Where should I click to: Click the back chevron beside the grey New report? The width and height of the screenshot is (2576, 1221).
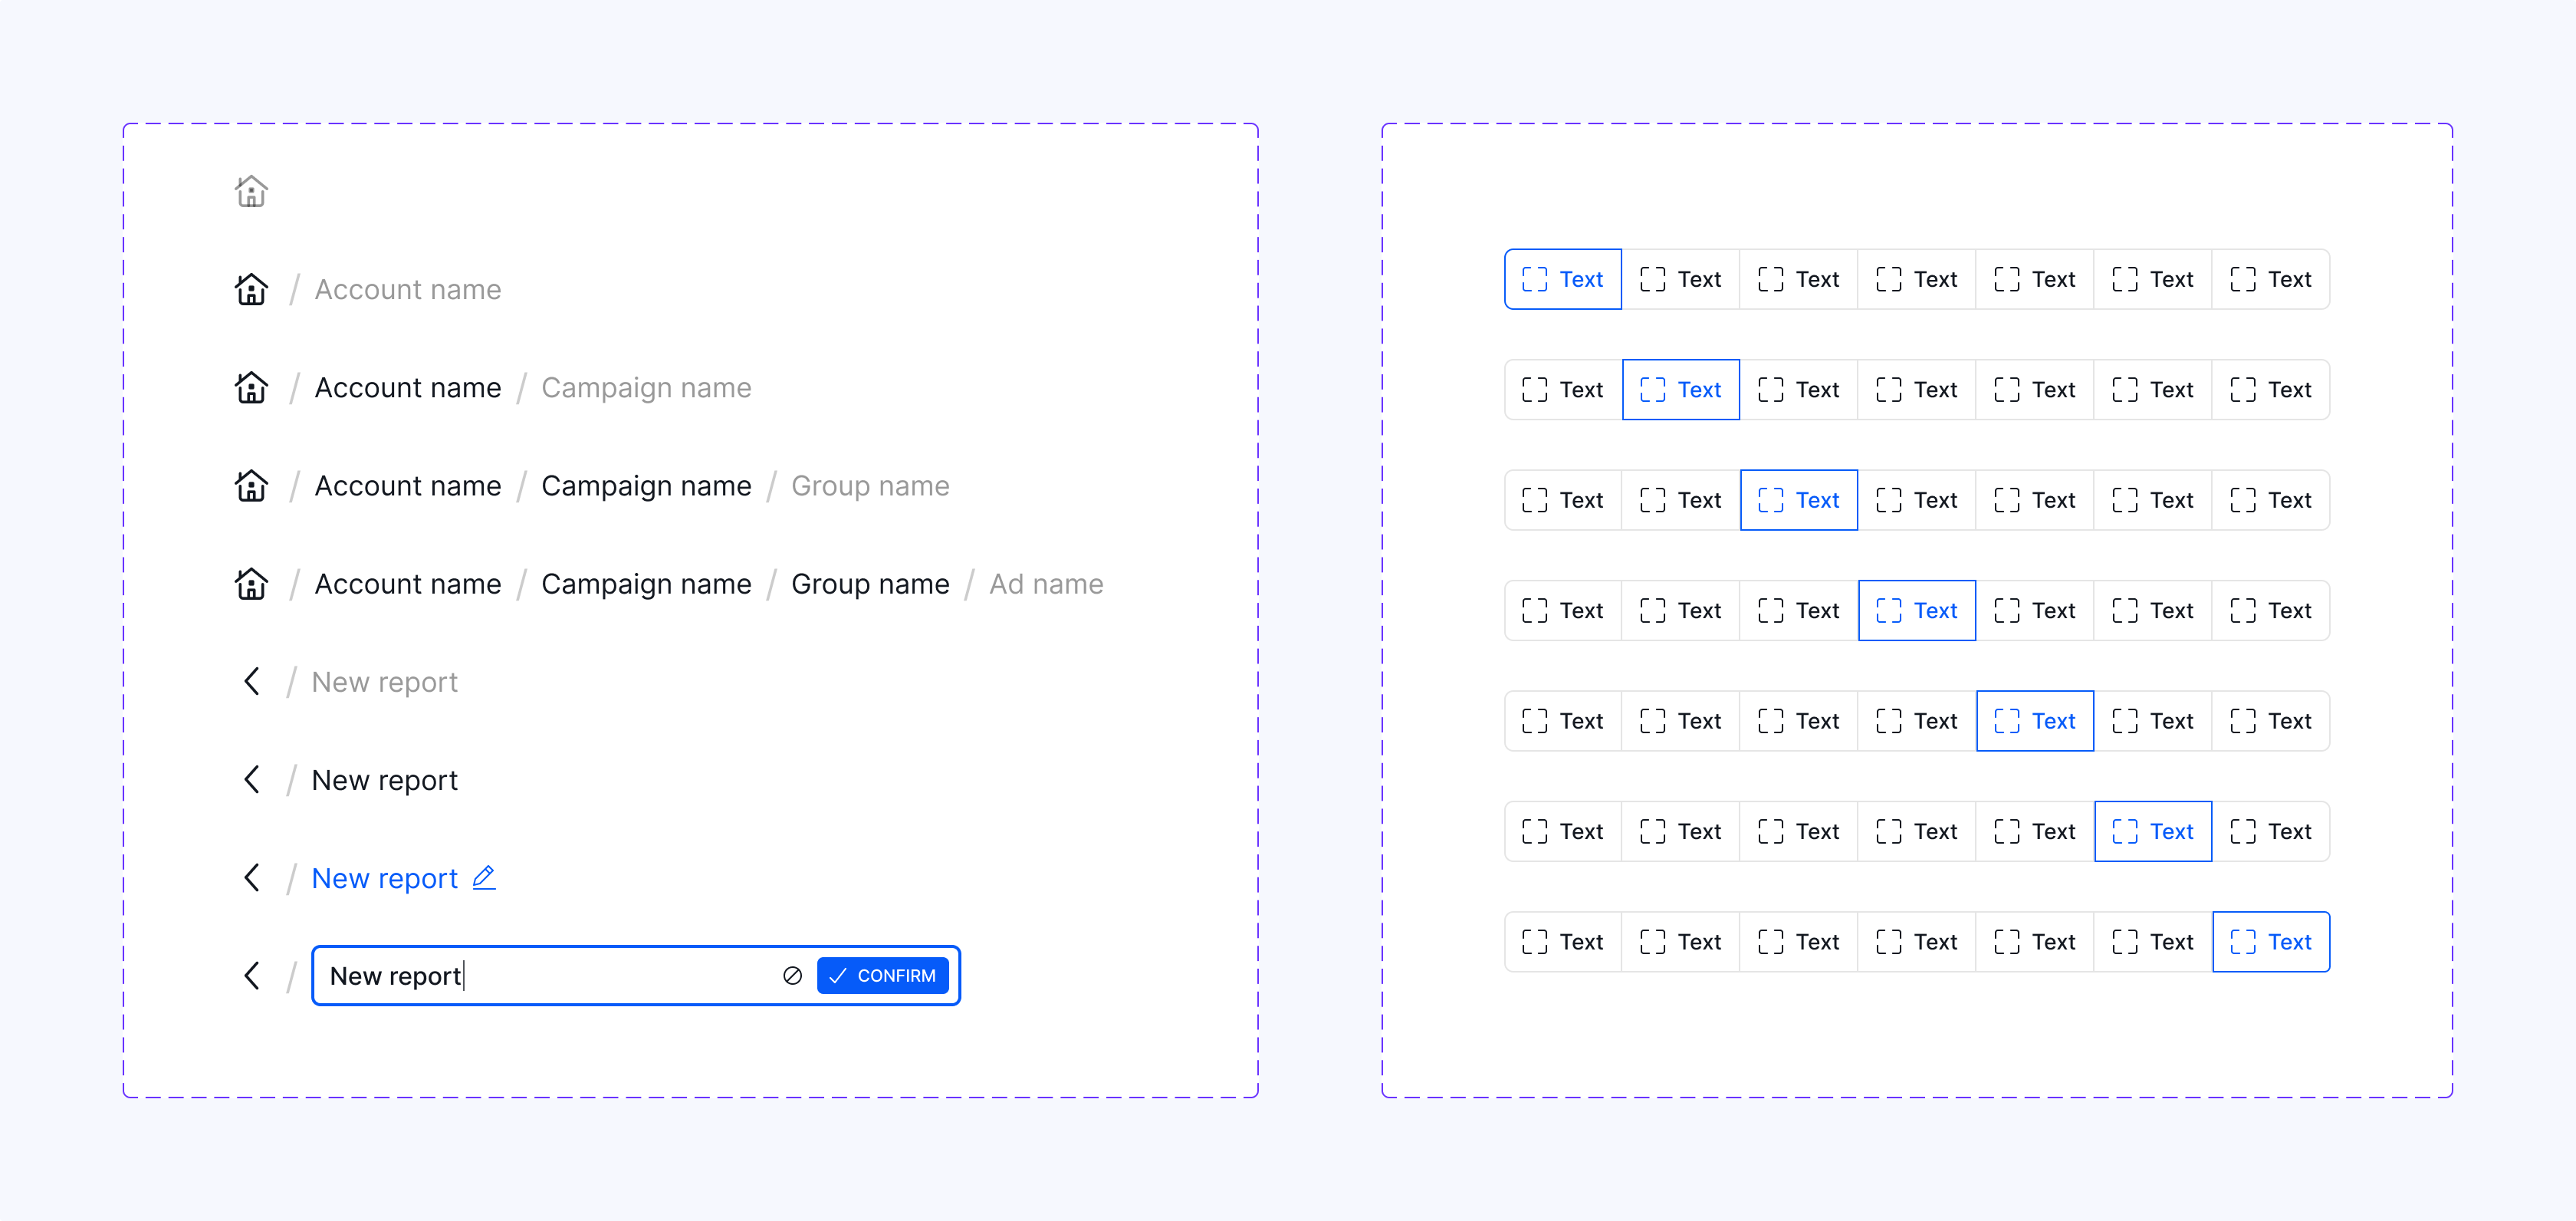[251, 681]
